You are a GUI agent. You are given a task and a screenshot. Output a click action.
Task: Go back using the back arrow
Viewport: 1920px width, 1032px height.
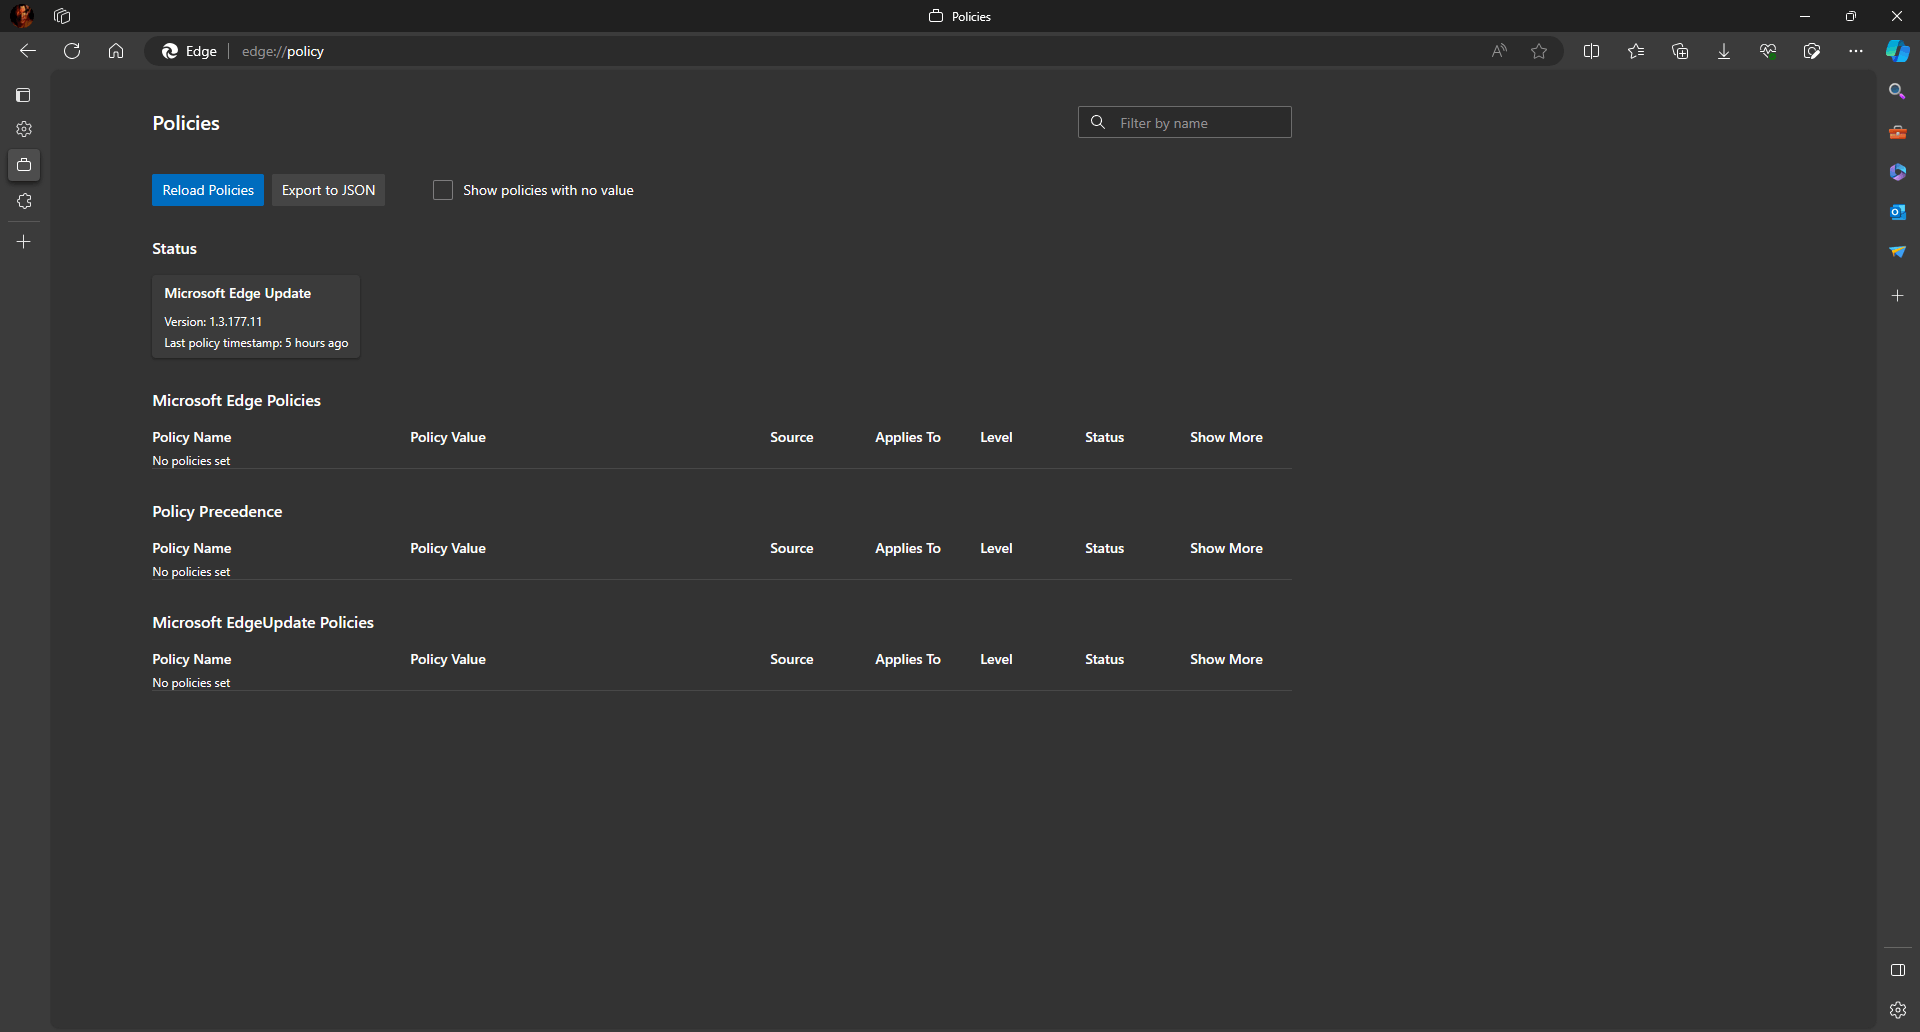(28, 51)
